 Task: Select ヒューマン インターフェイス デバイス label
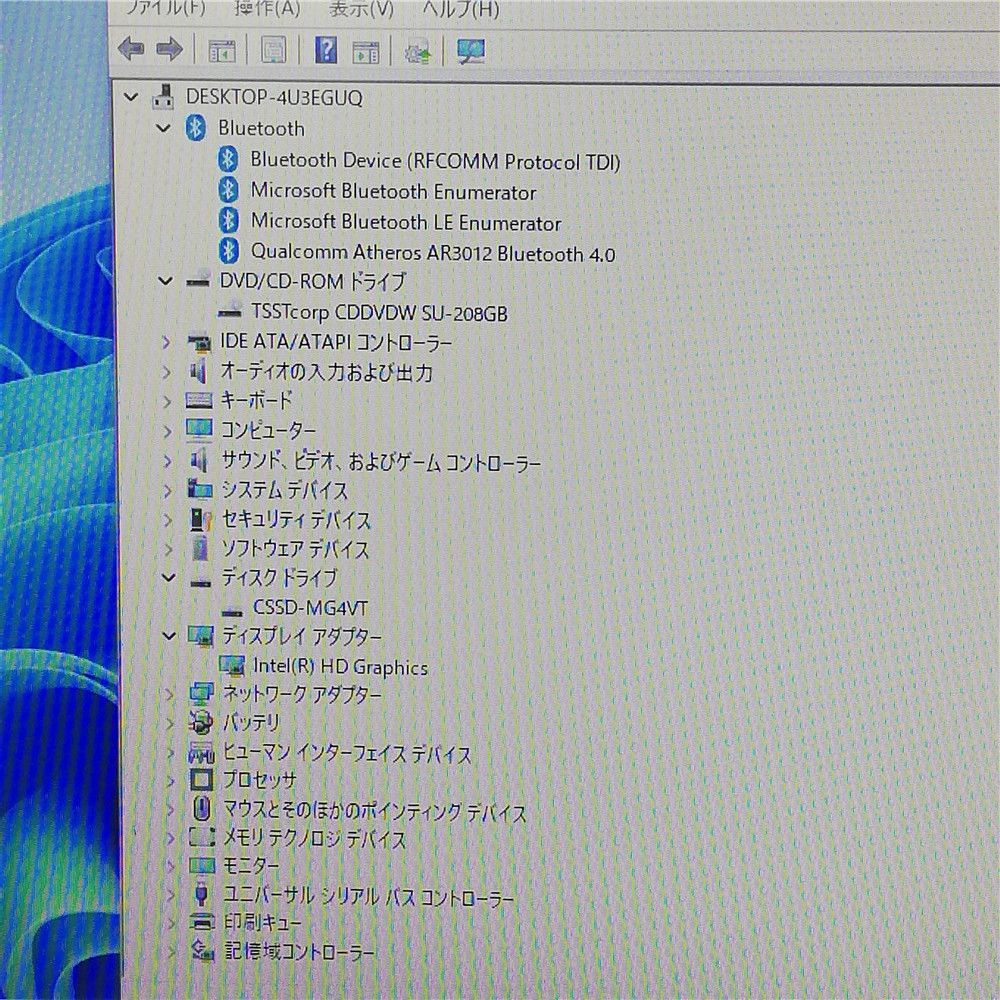[347, 753]
